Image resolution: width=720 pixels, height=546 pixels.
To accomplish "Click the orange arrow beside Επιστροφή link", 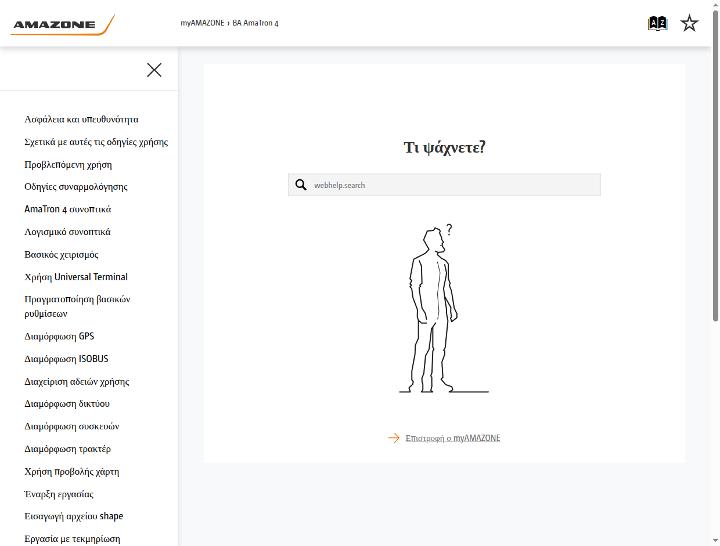I will [x=394, y=438].
